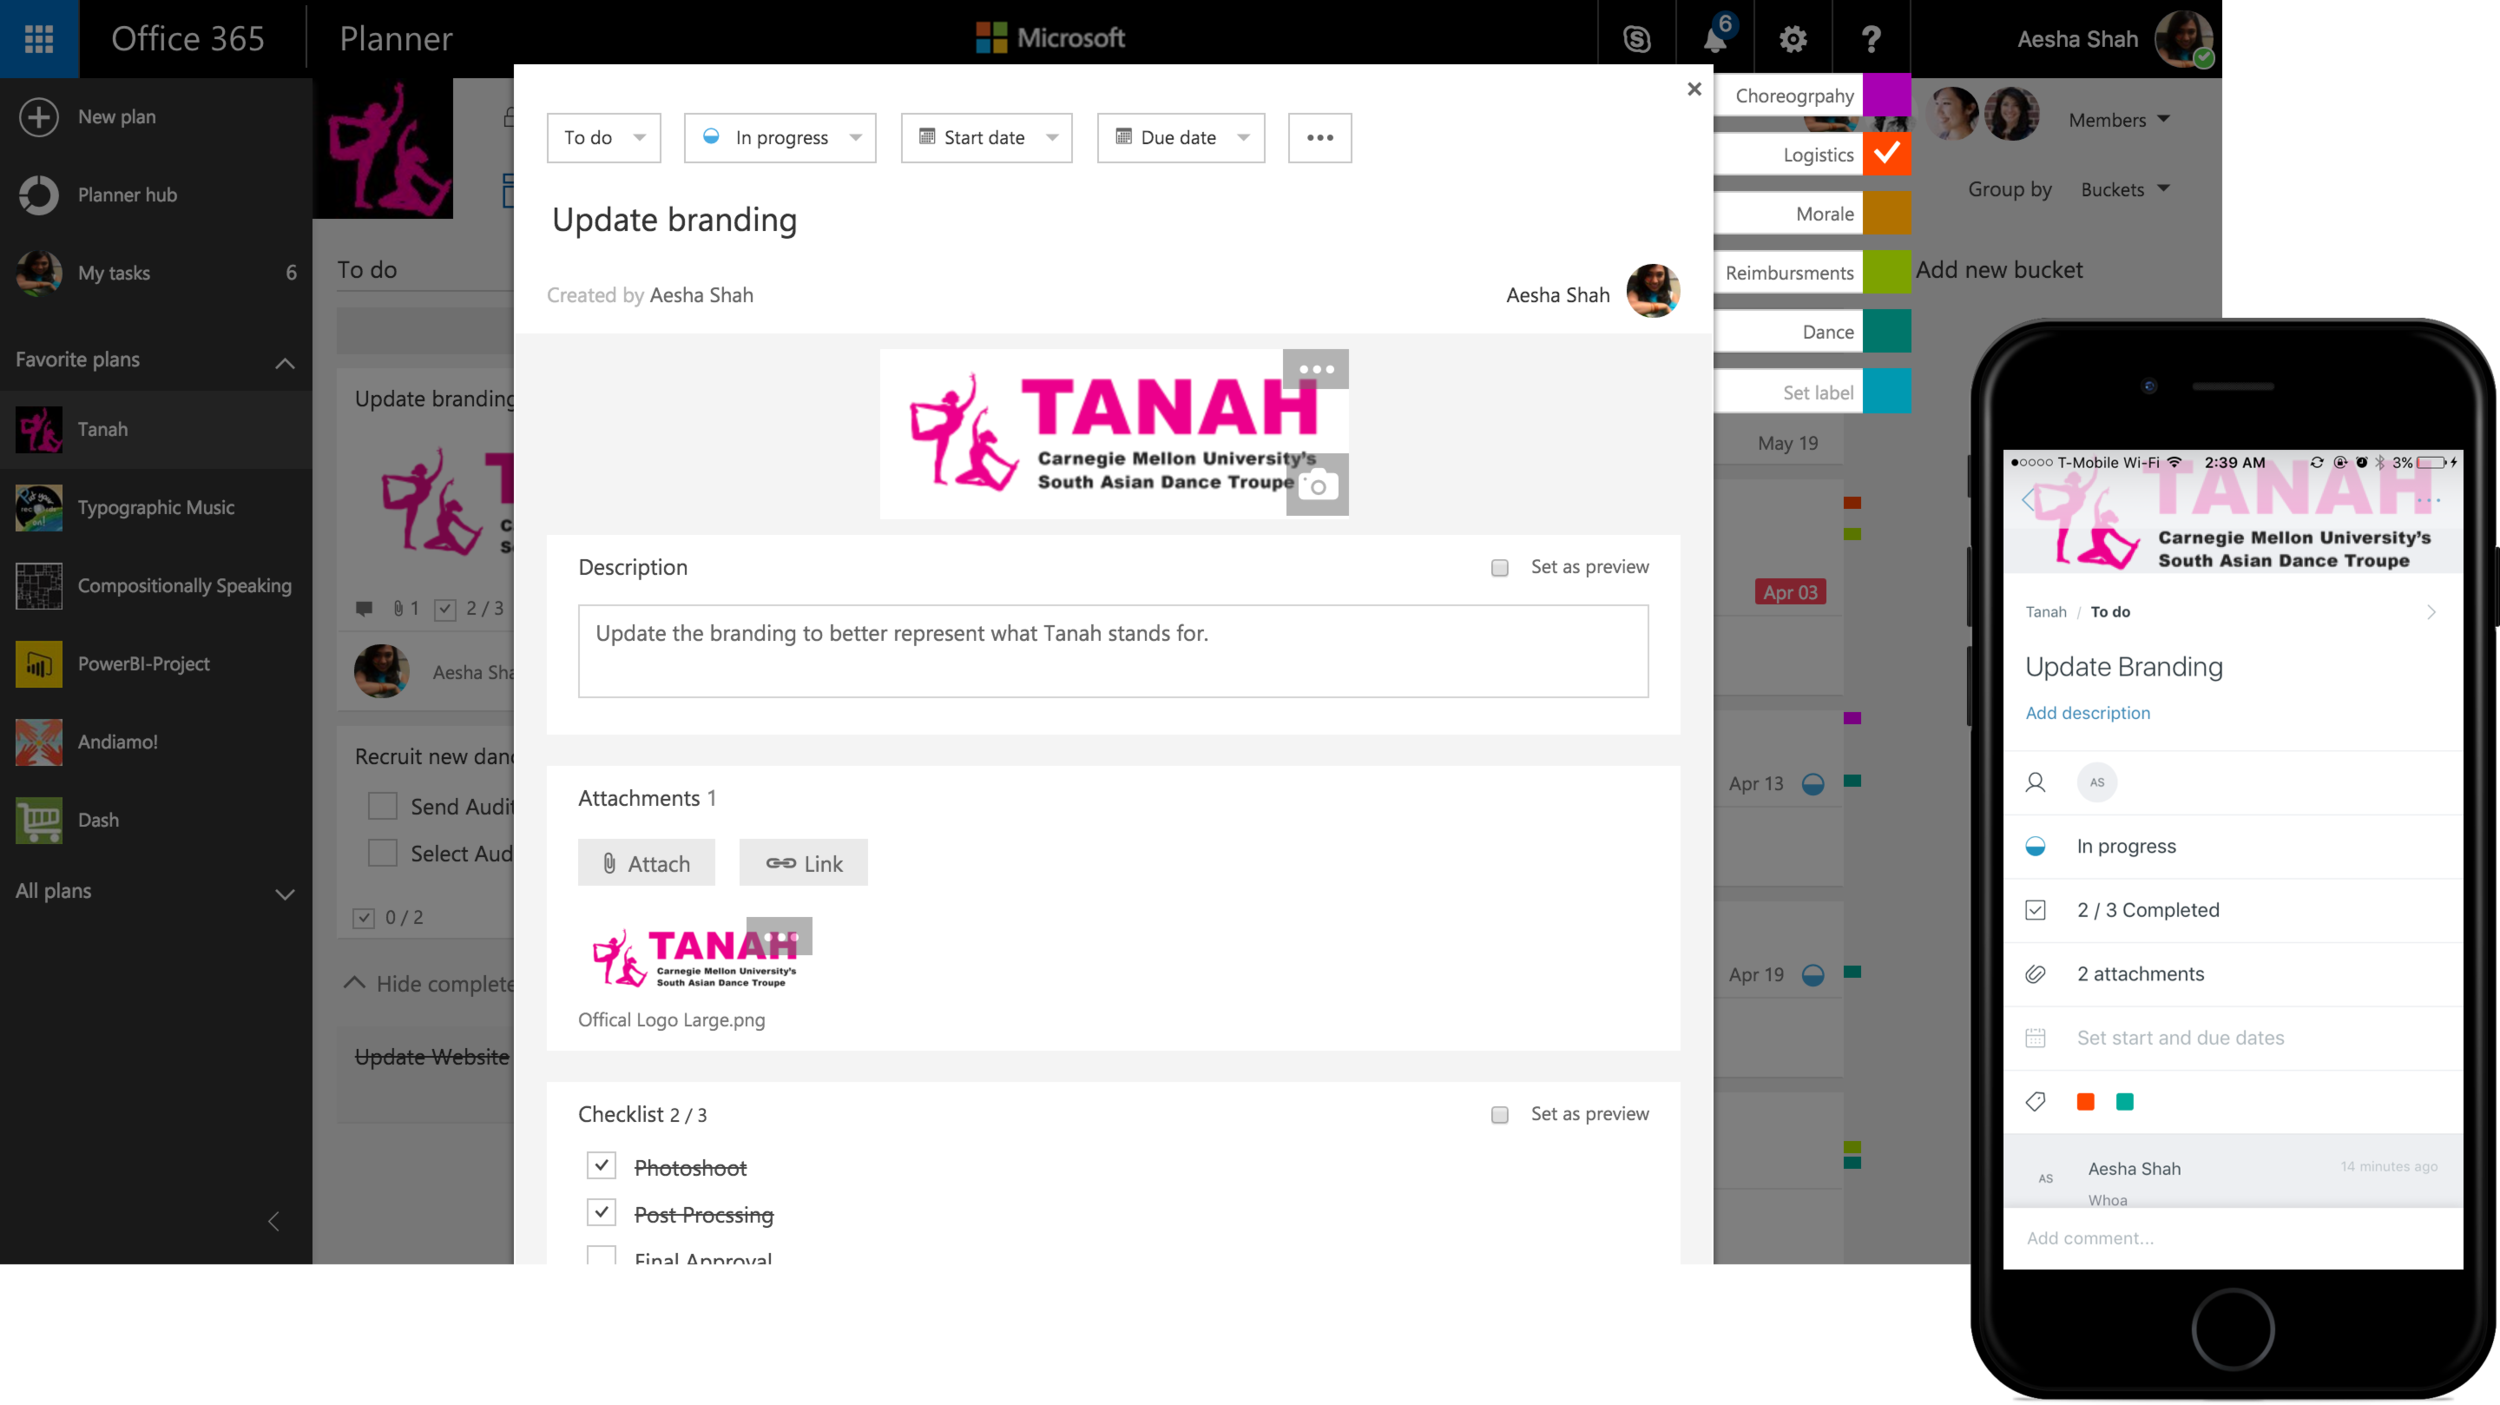Click the help question mark icon
2500x1405 pixels.
pos(1871,39)
